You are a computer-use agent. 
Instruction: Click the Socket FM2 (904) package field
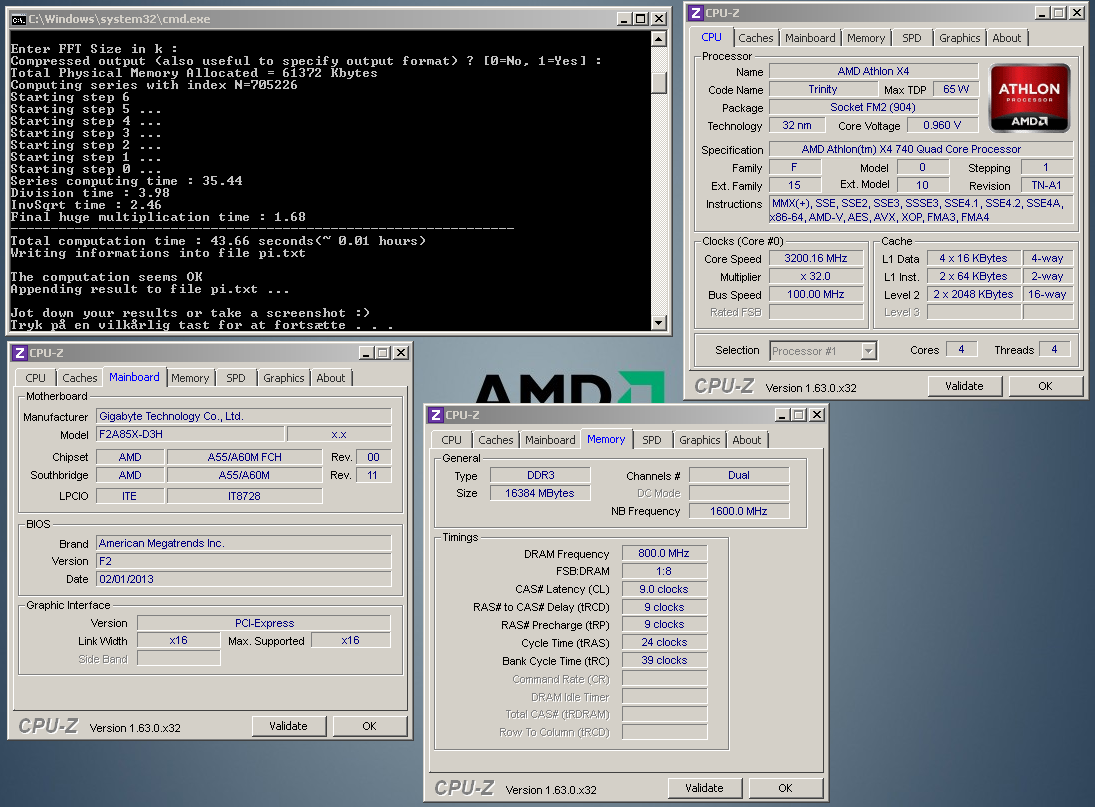point(873,107)
